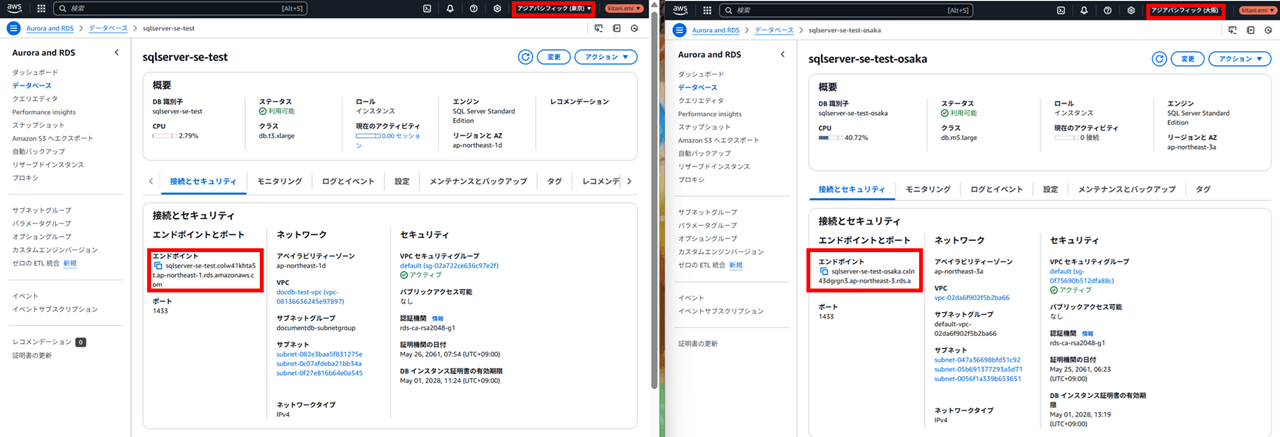The width and height of the screenshot is (1280, 437).
Task: Toggle hamburger navigation menu in Tokyo window
Action: pyautogui.click(x=13, y=29)
